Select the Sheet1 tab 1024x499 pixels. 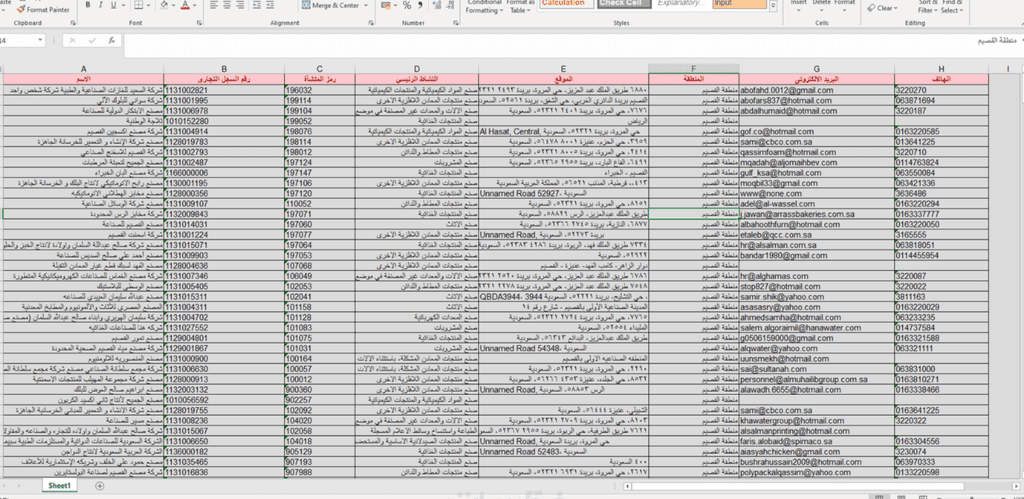[60, 485]
